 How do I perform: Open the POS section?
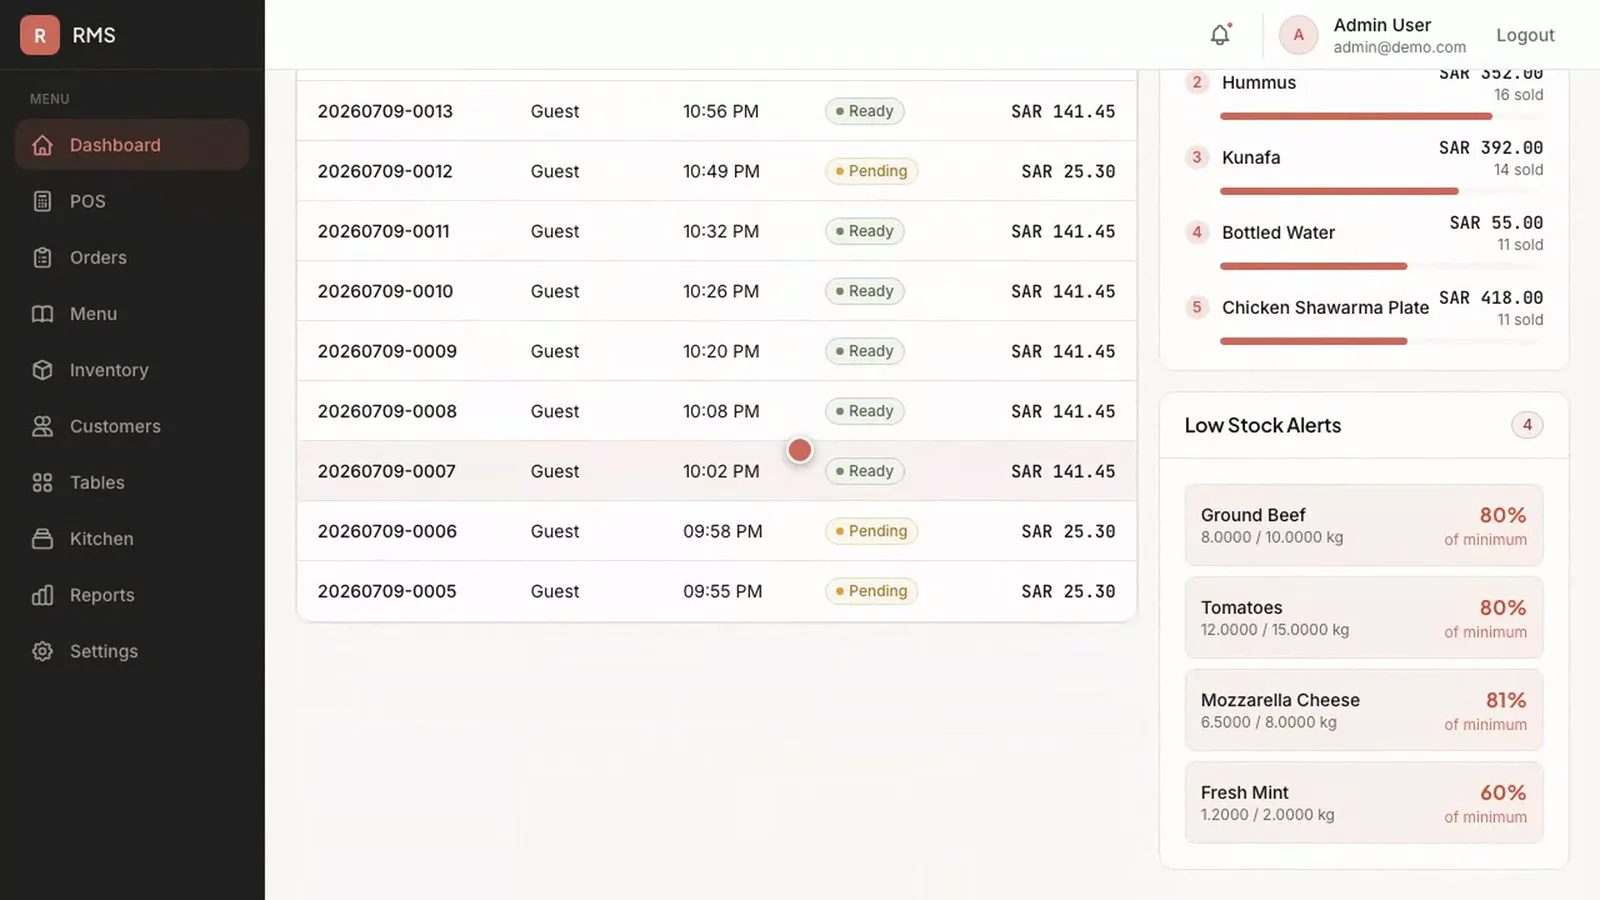click(x=132, y=201)
